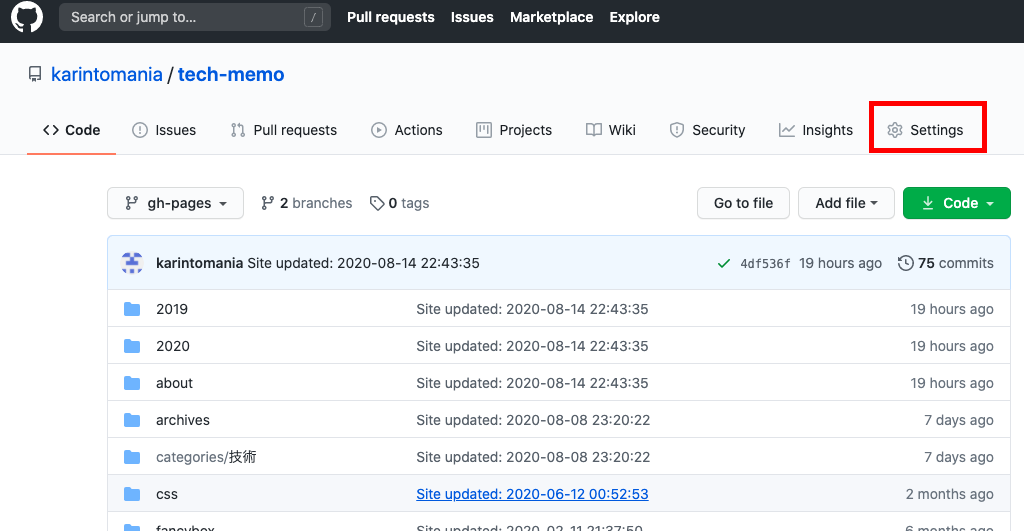The width and height of the screenshot is (1024, 531).
Task: Click the repository book icon beside karintomania
Action: point(35,74)
